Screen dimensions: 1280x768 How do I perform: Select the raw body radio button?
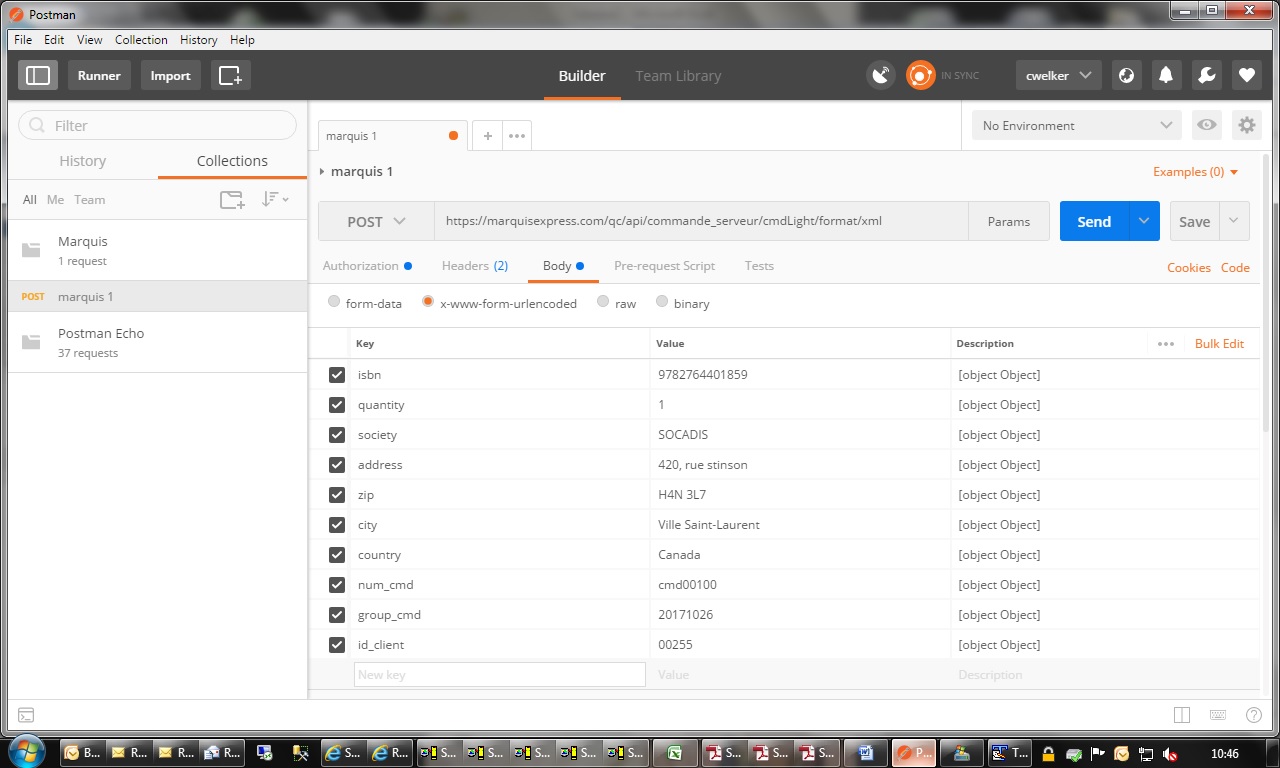pyautogui.click(x=603, y=302)
